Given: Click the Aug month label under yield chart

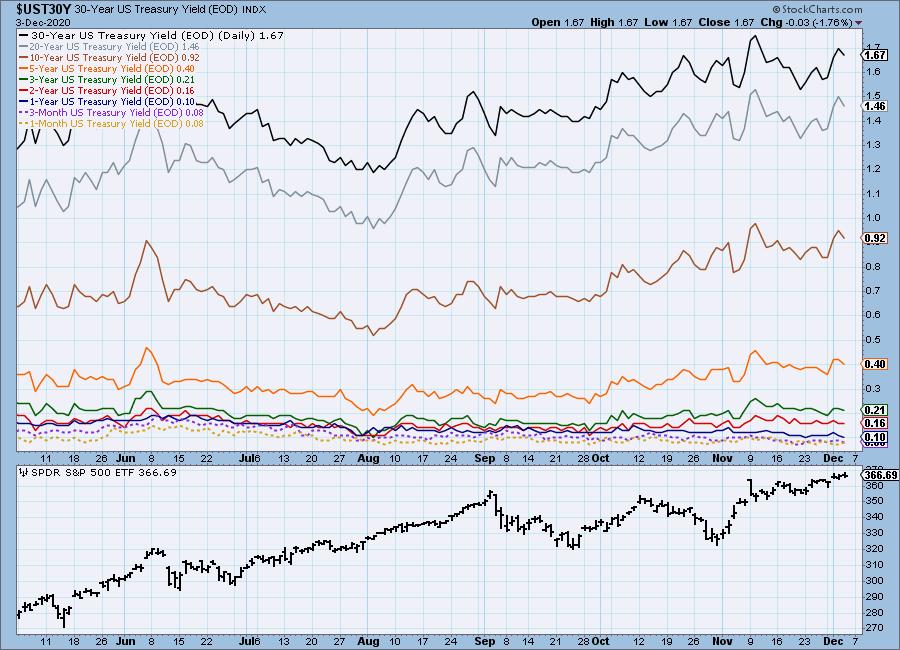Looking at the screenshot, I should 368,458.
